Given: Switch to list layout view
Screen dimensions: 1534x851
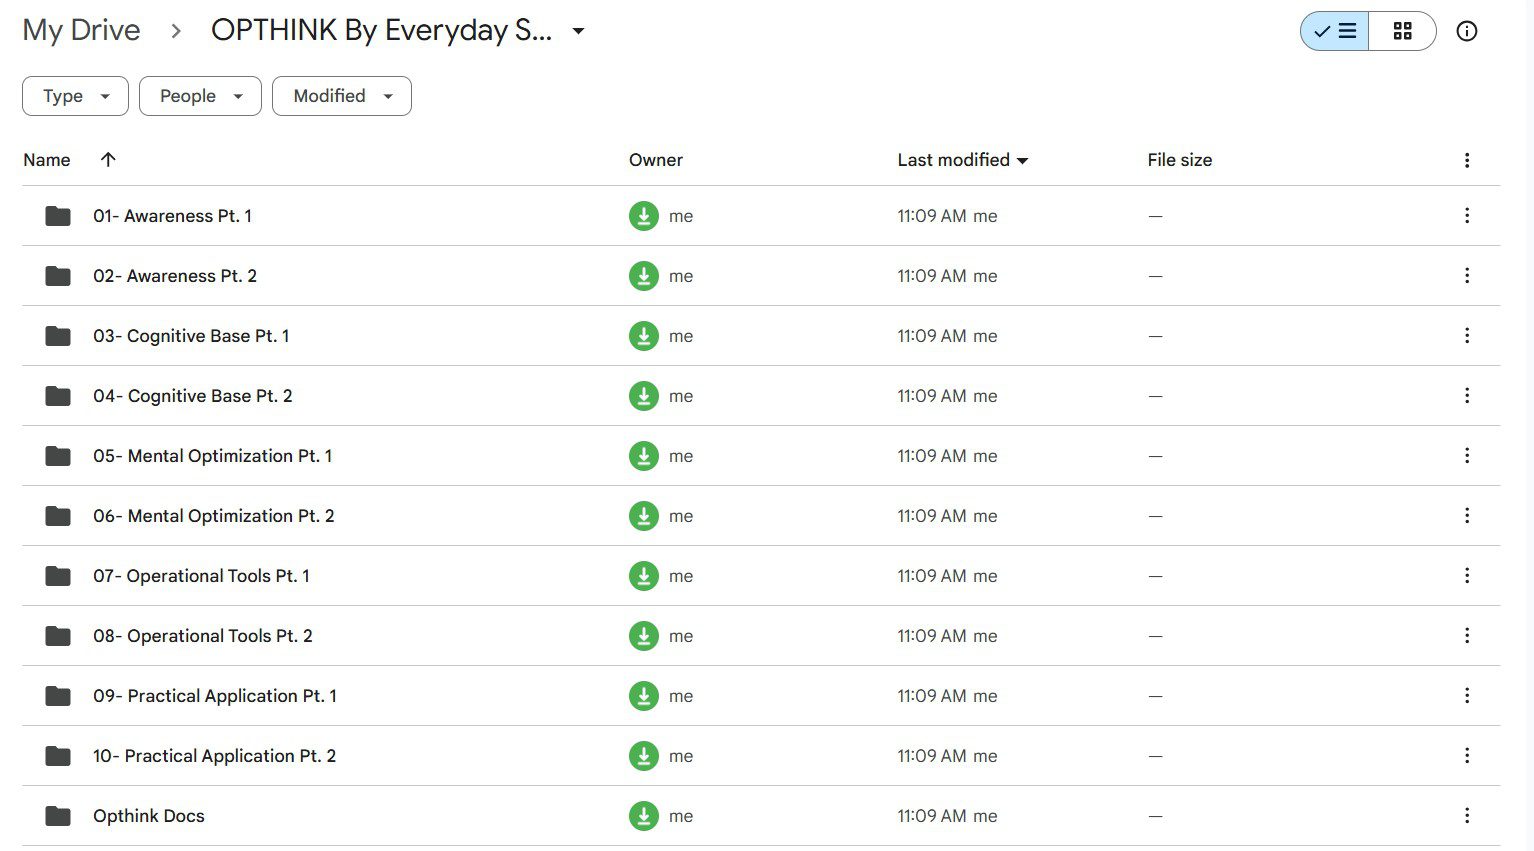Looking at the screenshot, I should click(1334, 31).
